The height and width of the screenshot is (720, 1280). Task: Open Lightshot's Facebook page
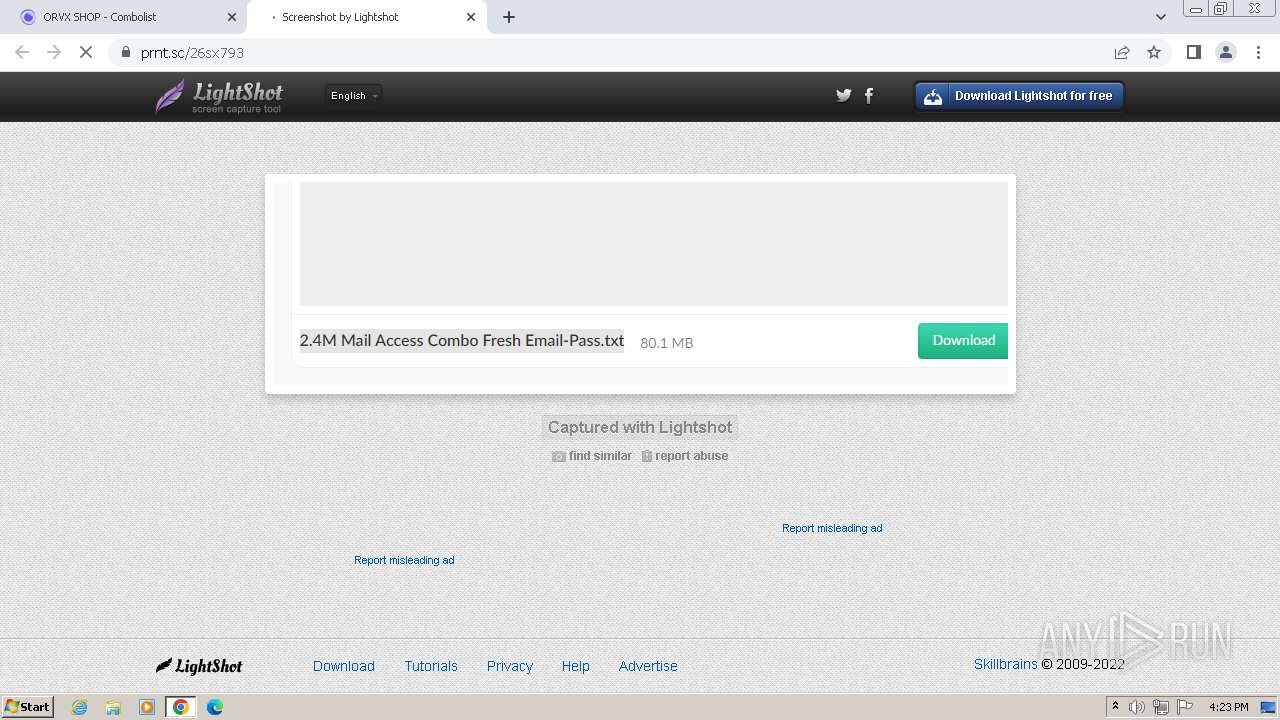(x=869, y=95)
